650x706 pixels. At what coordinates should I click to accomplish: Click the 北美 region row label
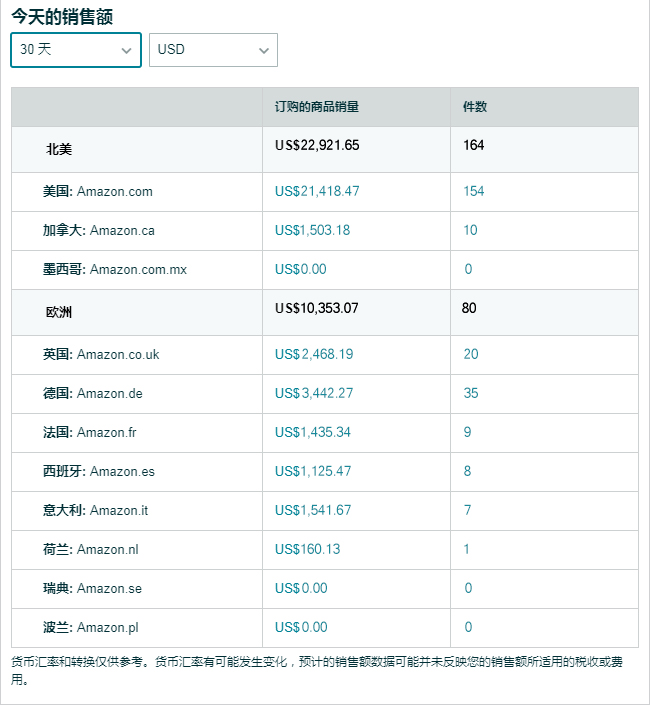tap(59, 149)
